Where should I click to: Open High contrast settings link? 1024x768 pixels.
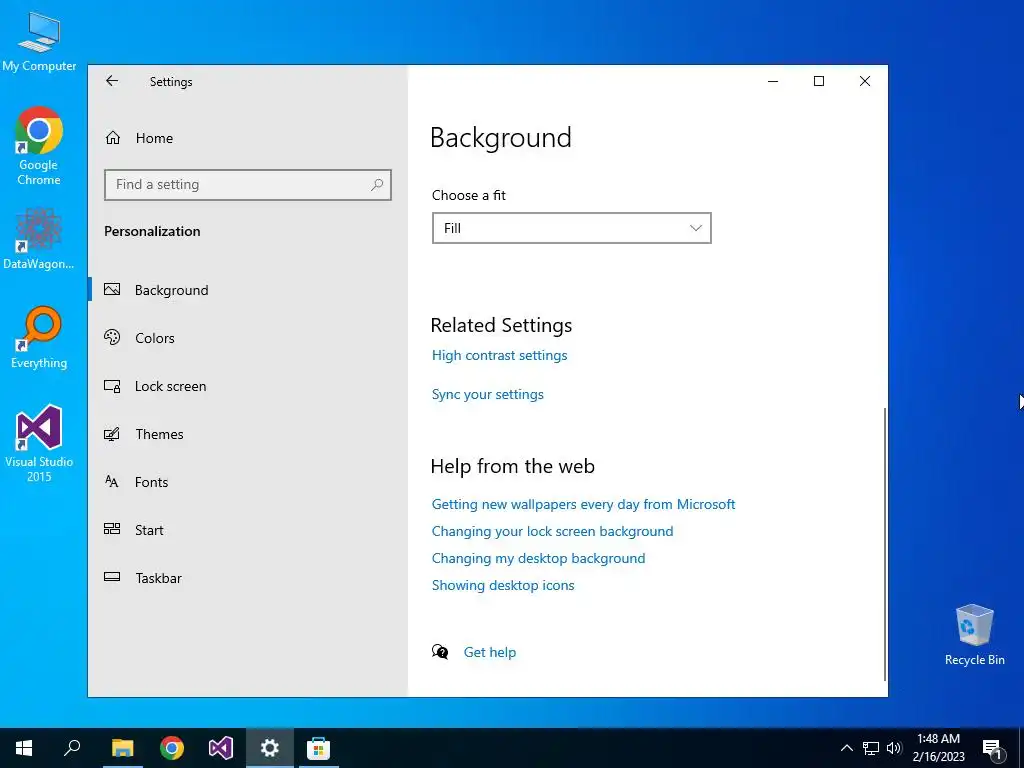(x=500, y=355)
